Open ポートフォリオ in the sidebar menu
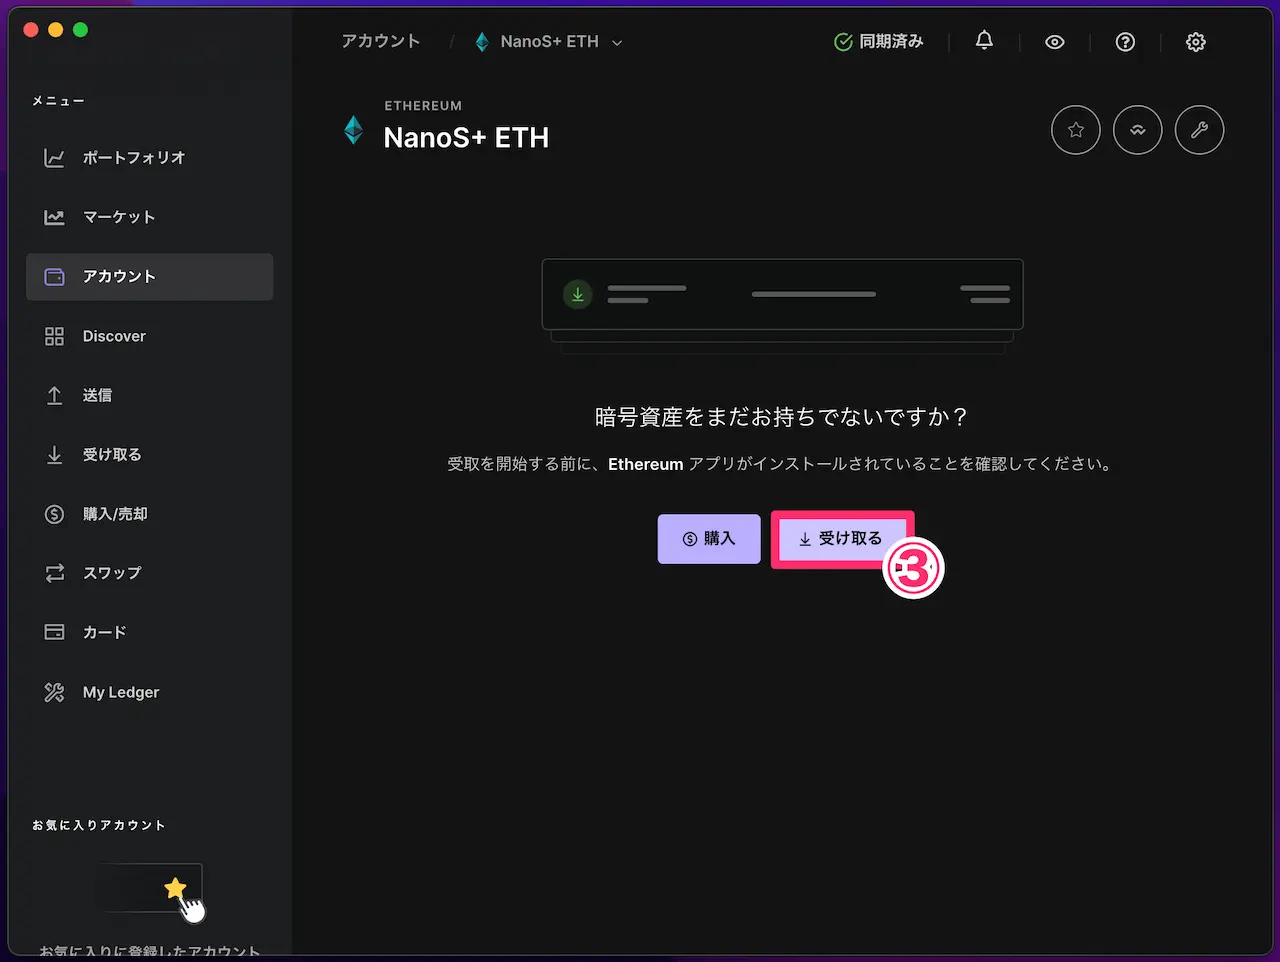This screenshot has height=962, width=1280. (x=149, y=158)
